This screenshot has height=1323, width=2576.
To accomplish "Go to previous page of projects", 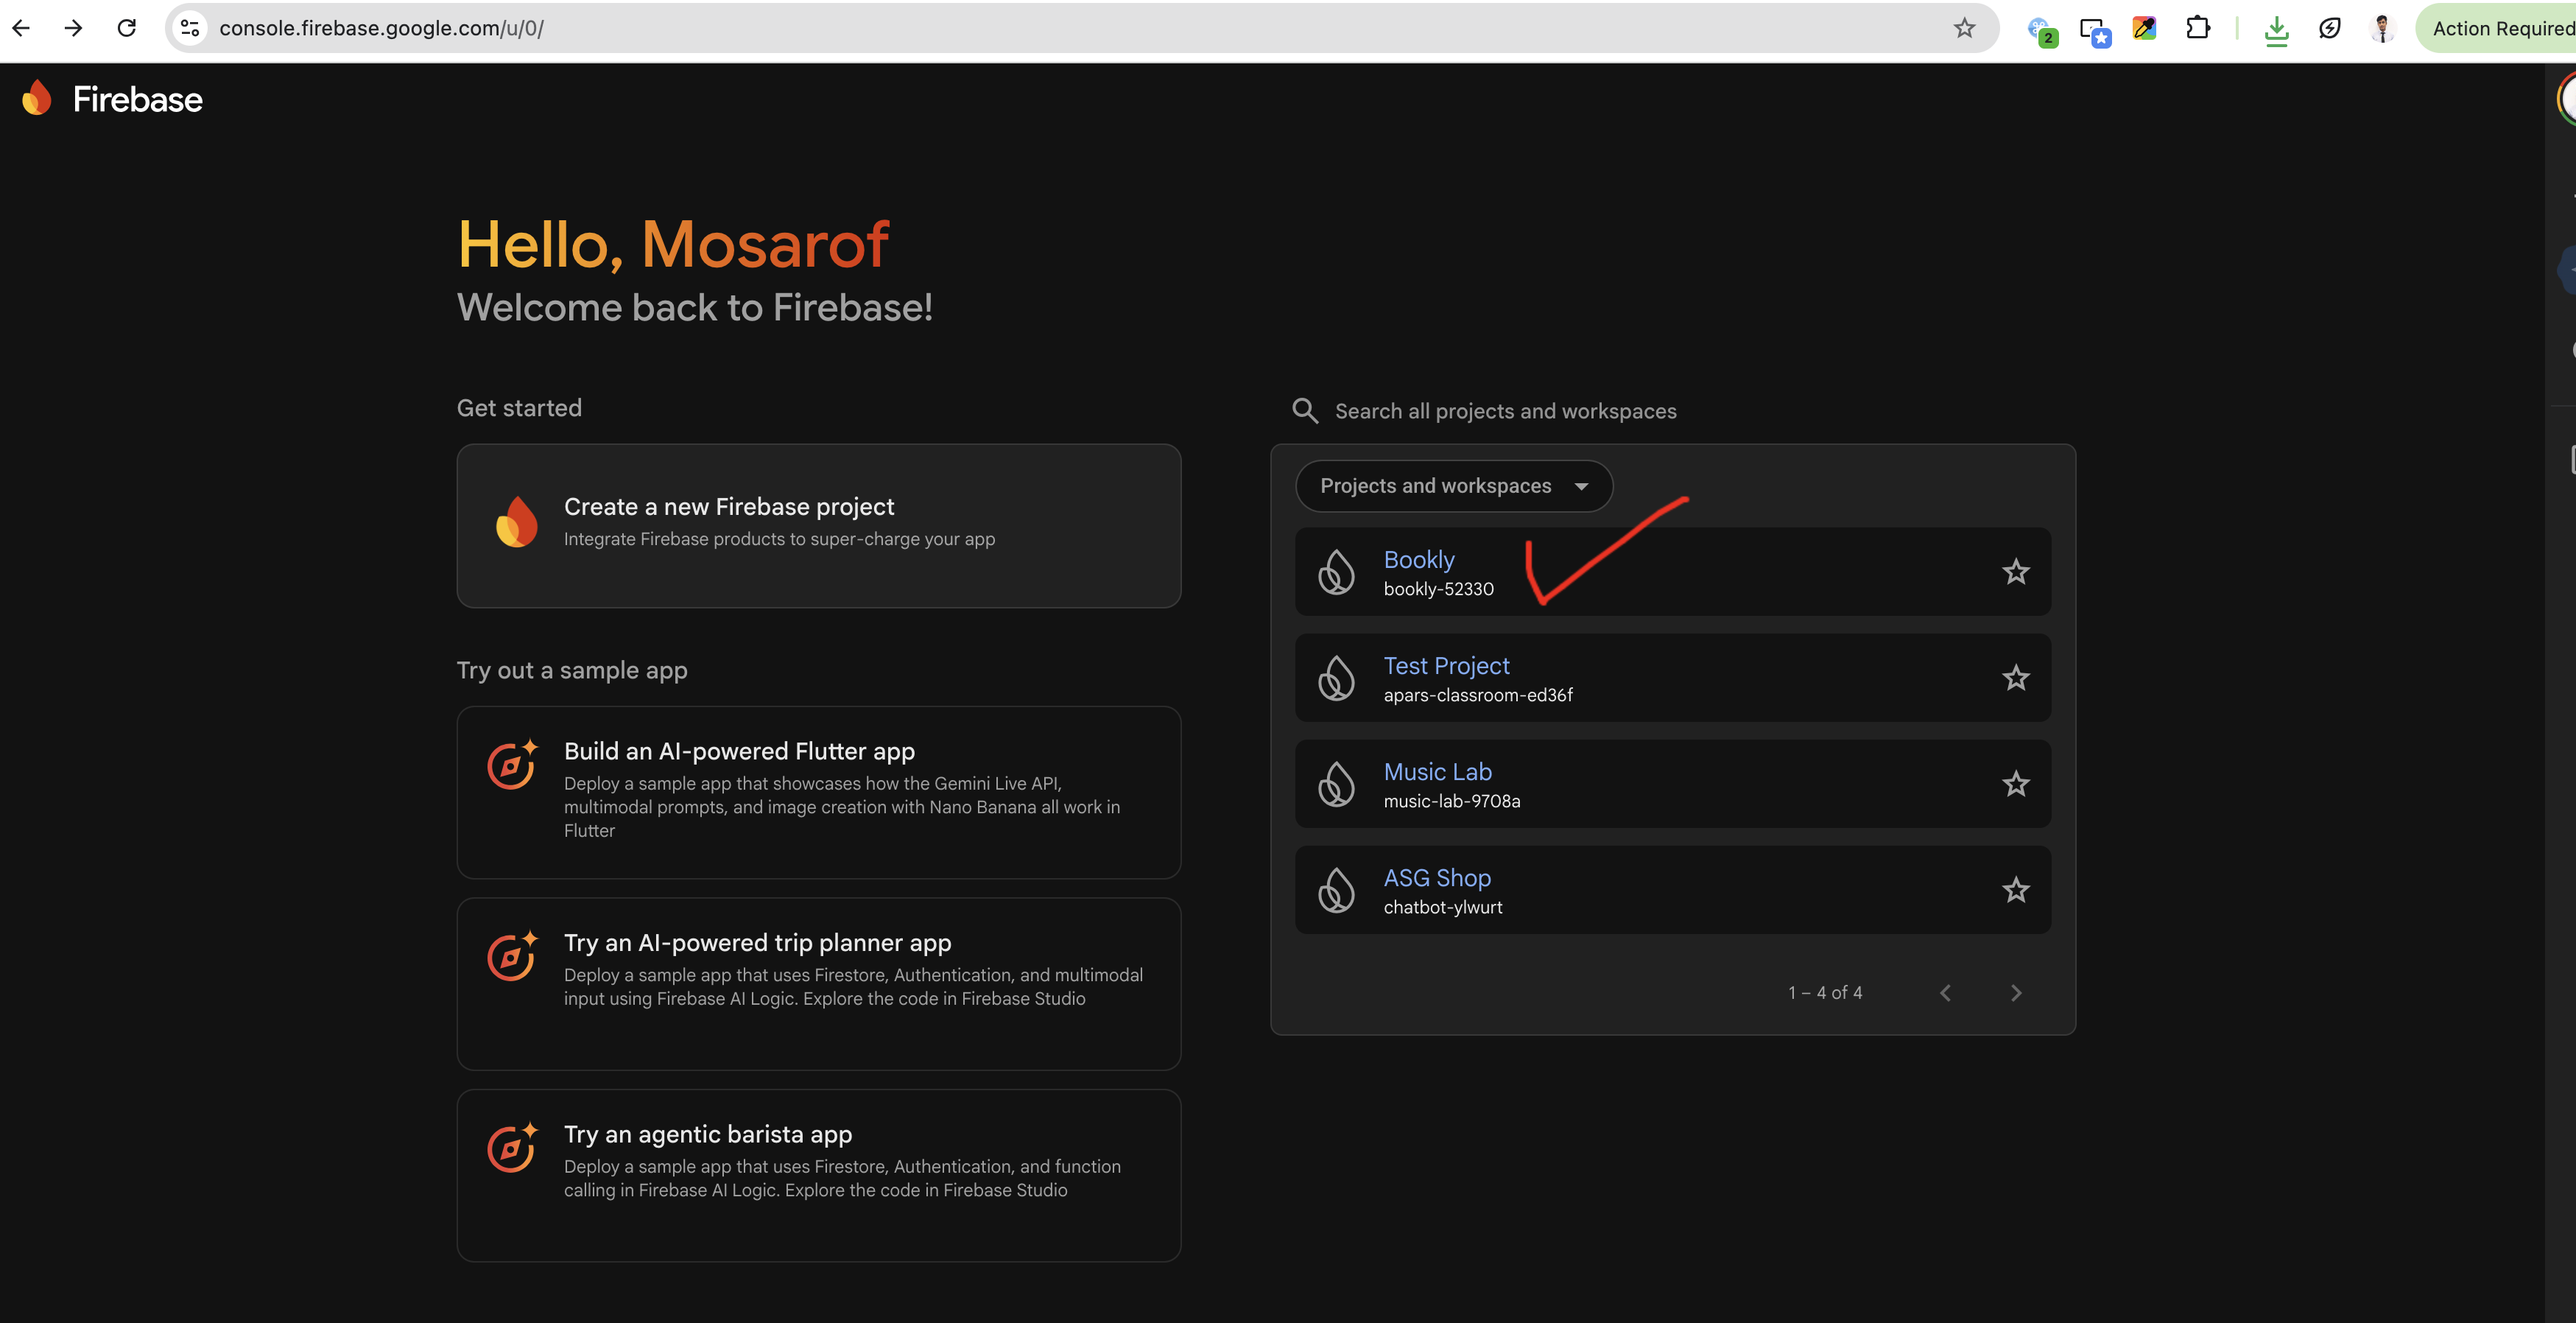I will tap(1945, 993).
